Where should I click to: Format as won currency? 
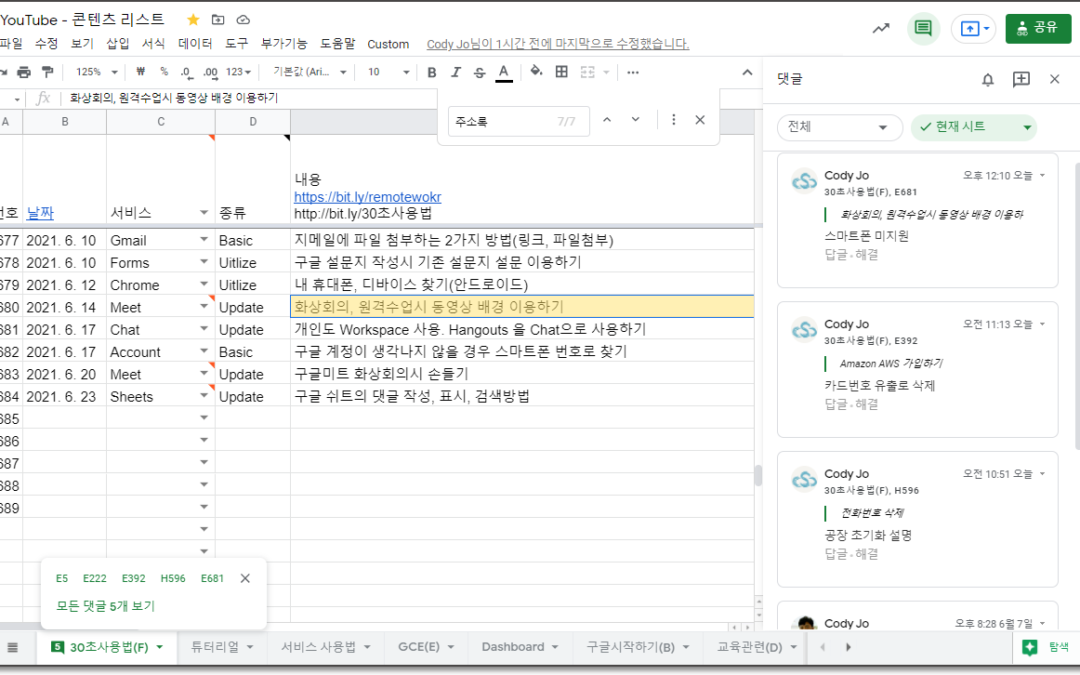click(141, 72)
